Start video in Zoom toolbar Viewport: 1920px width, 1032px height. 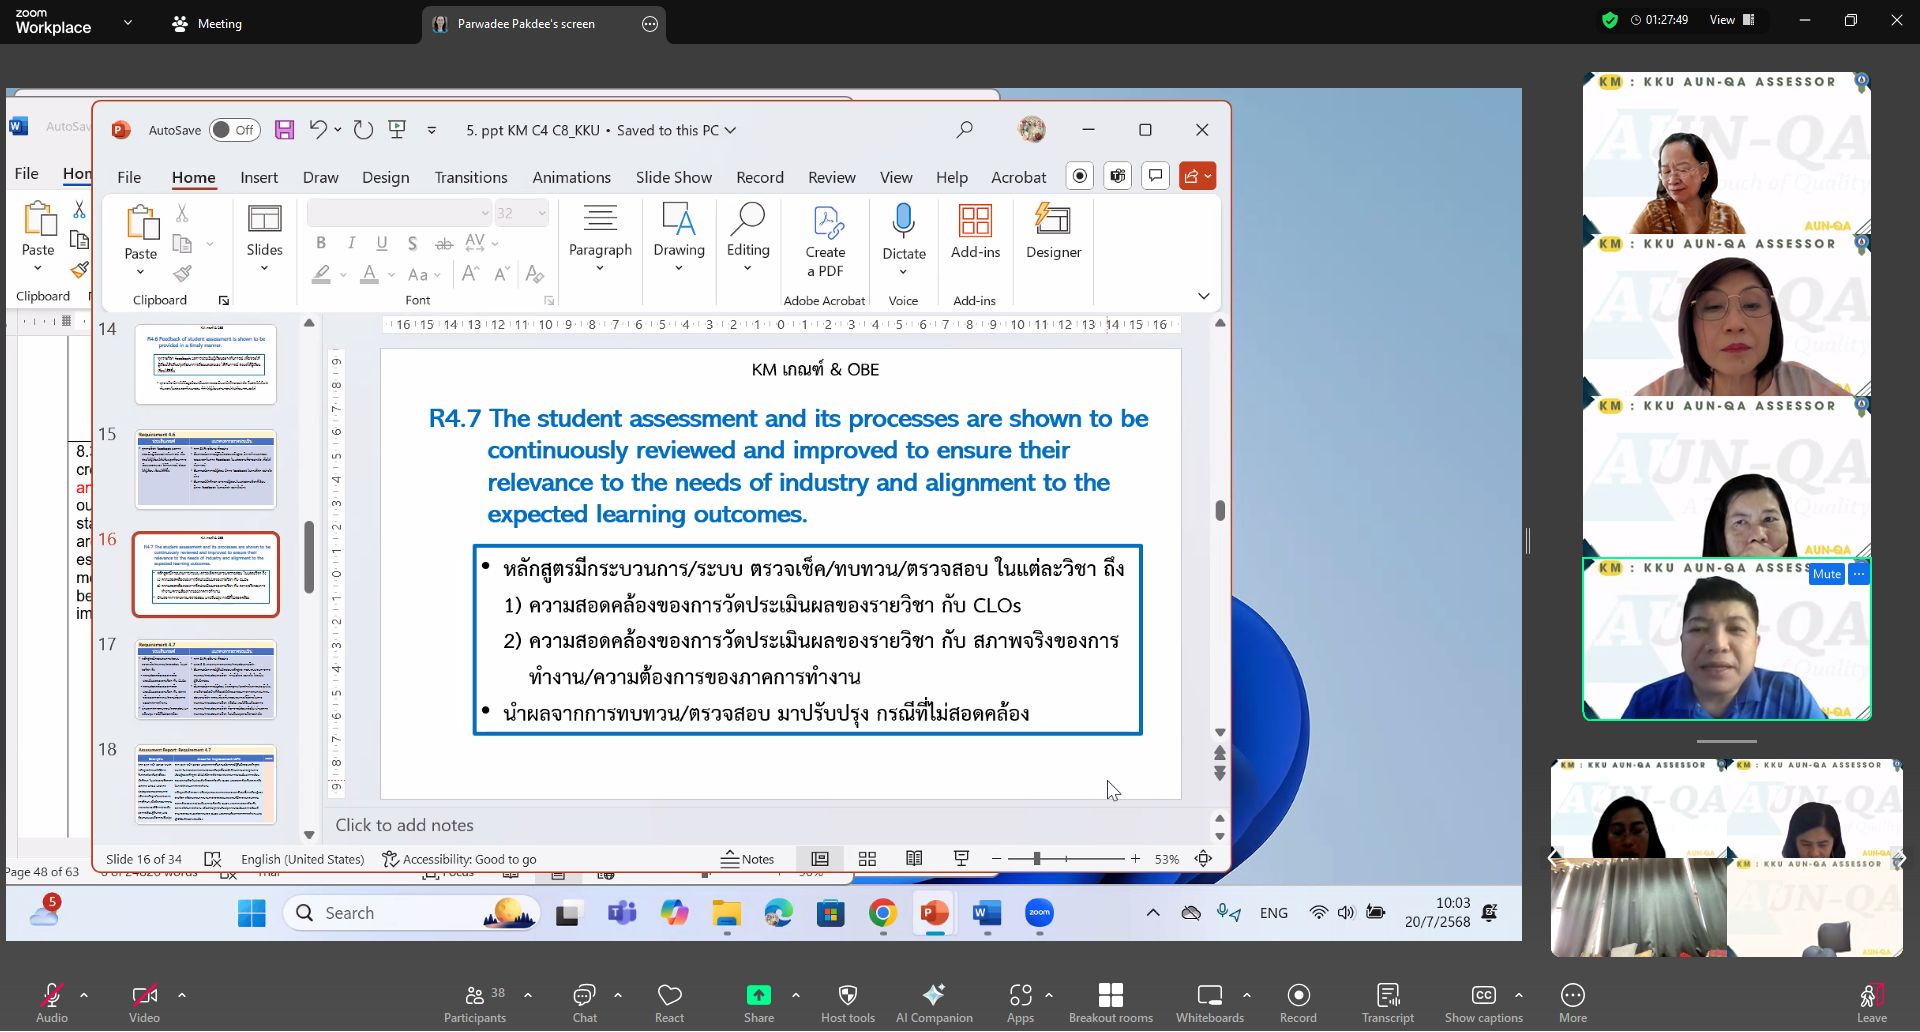pos(144,995)
